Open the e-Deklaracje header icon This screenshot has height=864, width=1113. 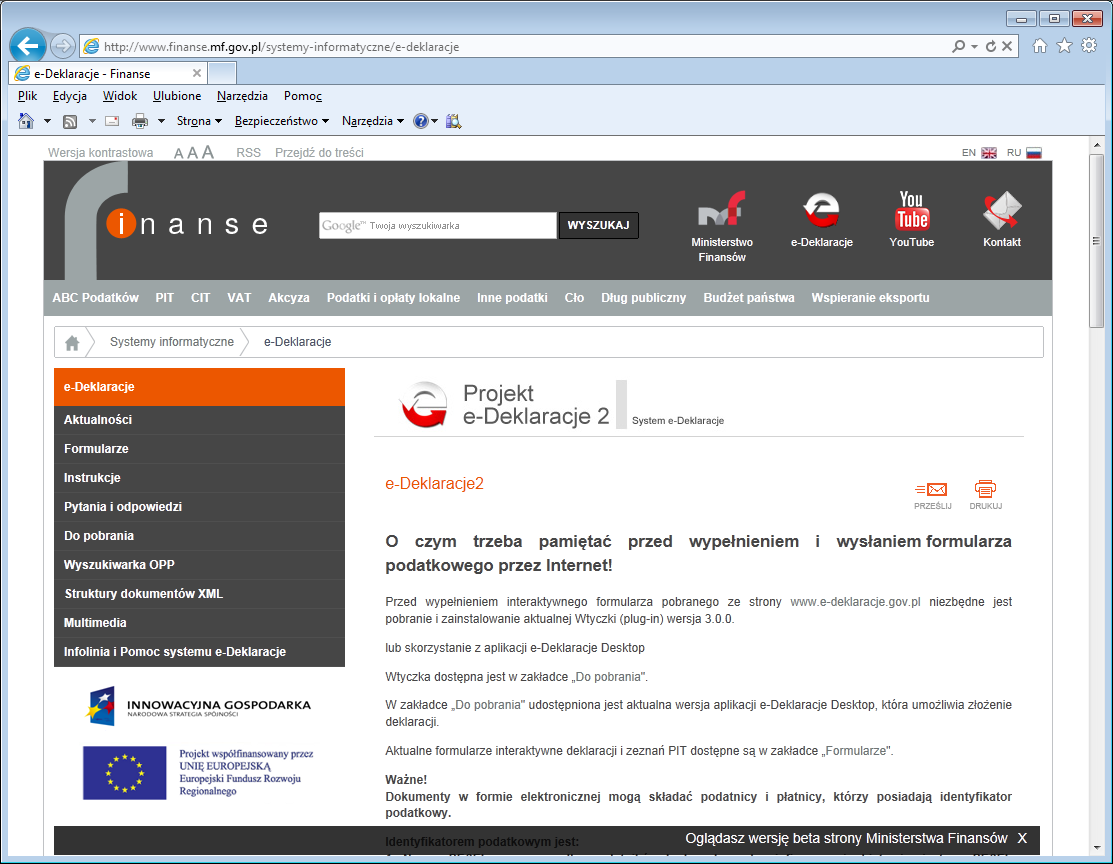point(822,219)
